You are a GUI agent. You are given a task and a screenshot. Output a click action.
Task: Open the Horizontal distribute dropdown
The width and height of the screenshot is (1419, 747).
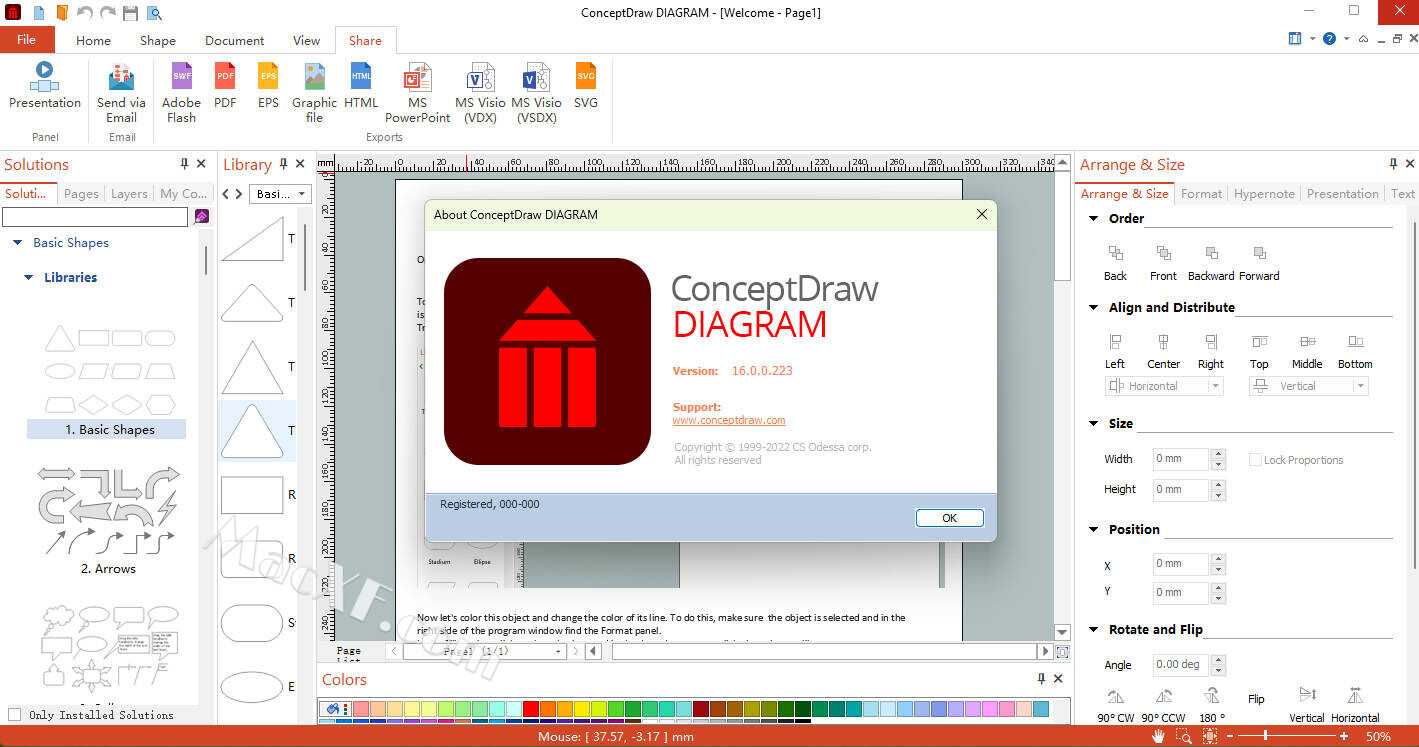[1215, 386]
